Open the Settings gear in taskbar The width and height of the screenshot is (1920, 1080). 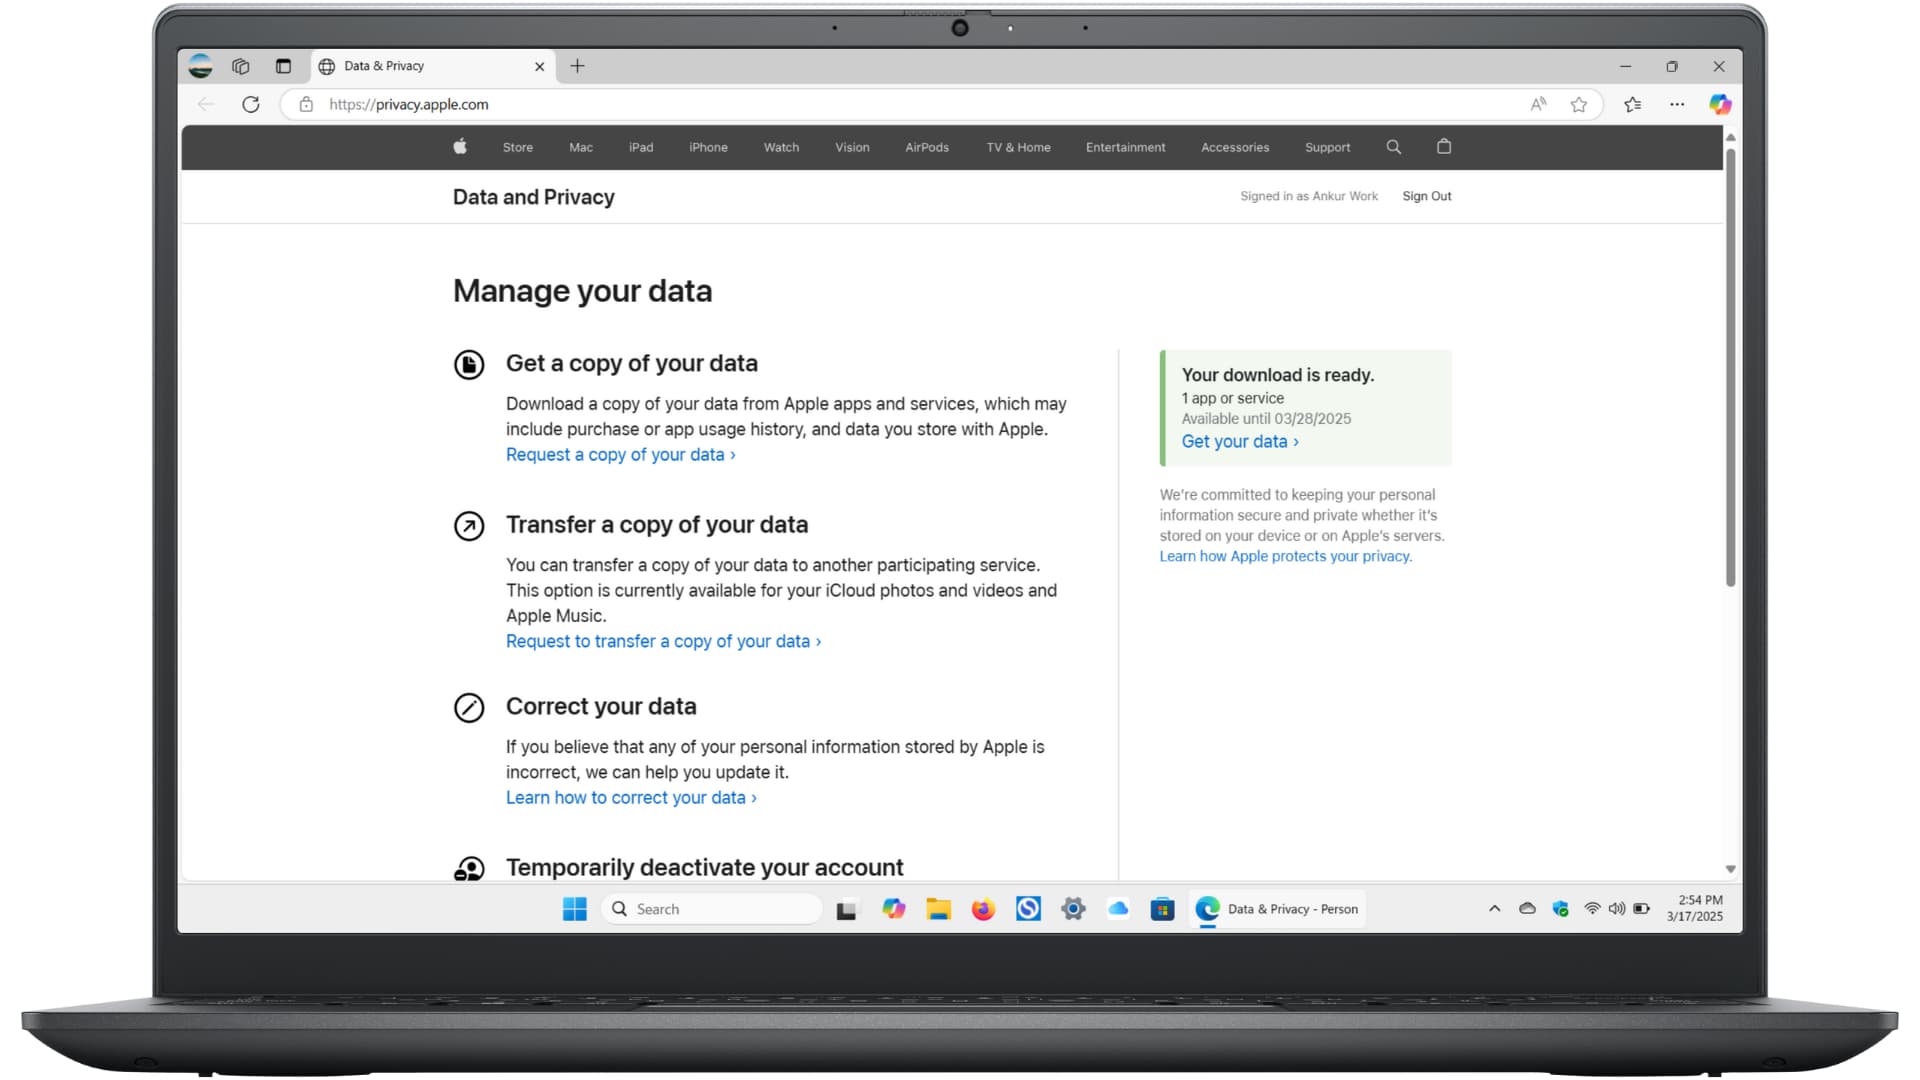click(1073, 909)
